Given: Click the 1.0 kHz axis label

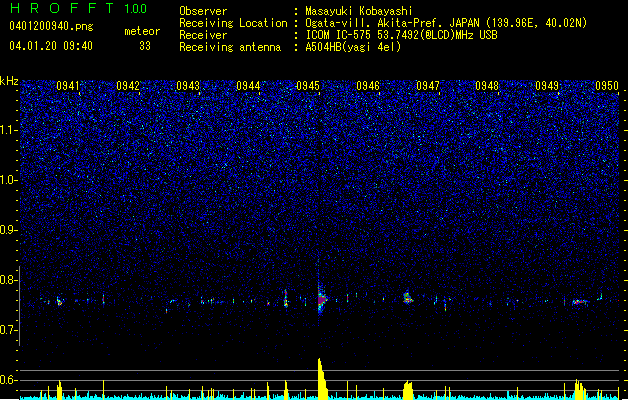Looking at the screenshot, I should 9,180.
